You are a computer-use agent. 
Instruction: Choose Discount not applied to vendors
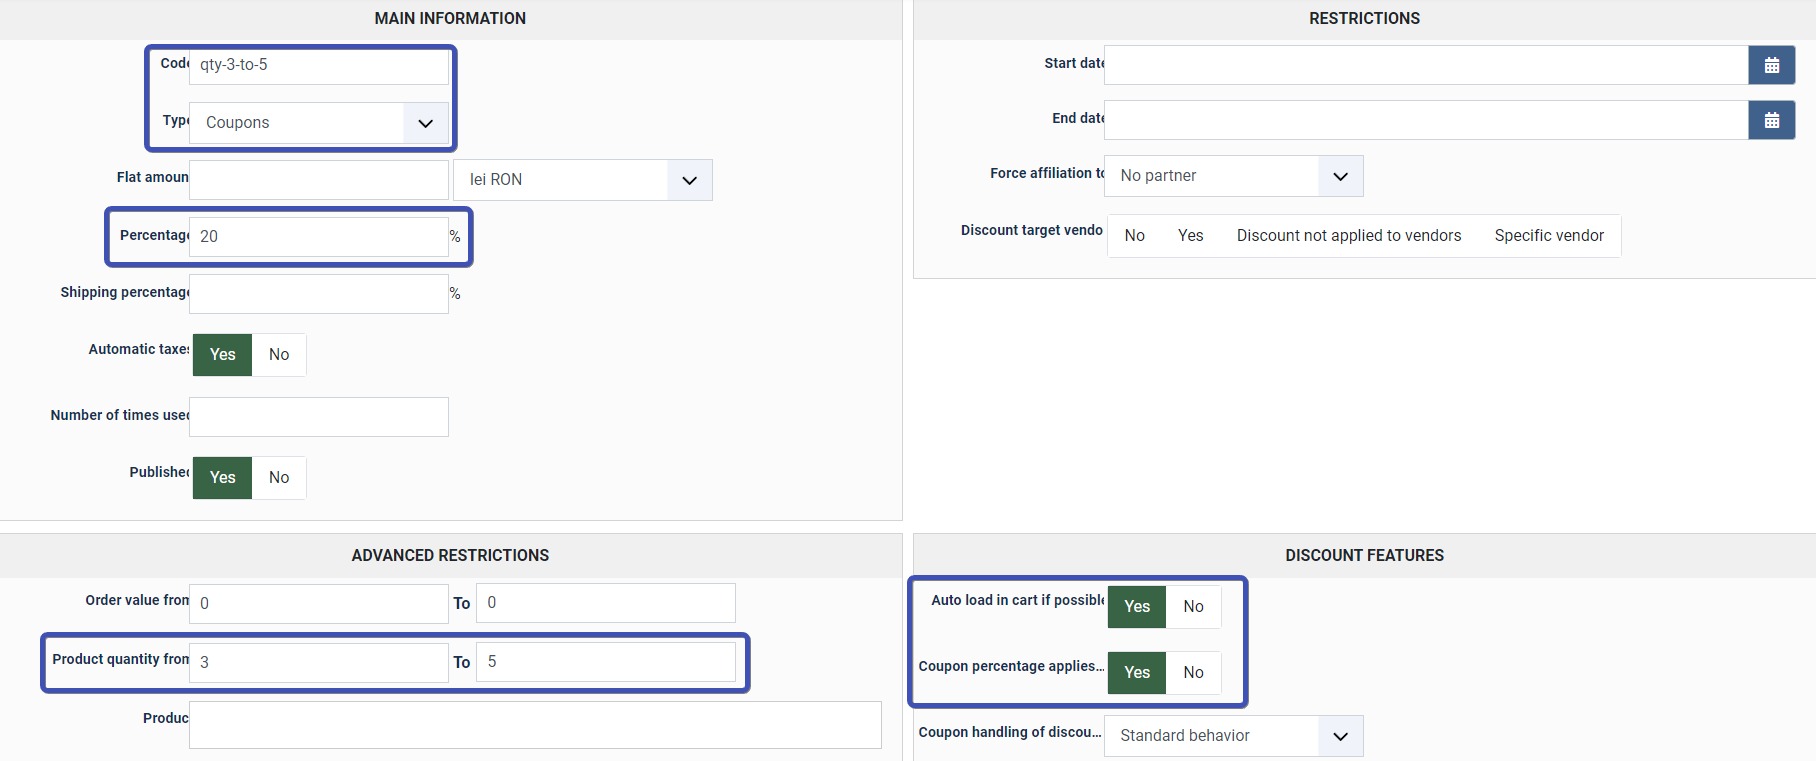1348,236
